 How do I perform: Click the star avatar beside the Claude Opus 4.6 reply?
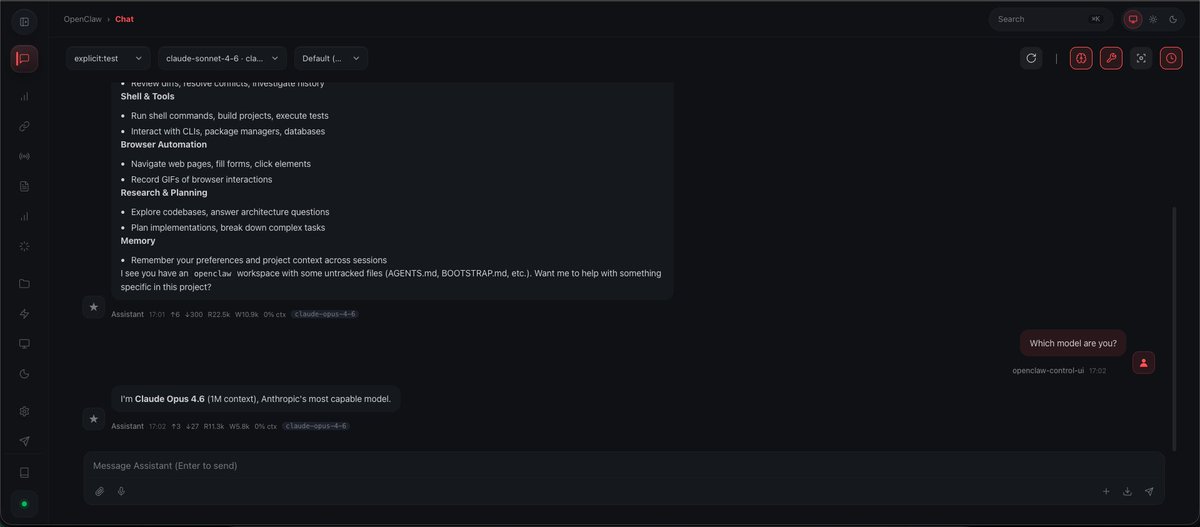point(94,419)
